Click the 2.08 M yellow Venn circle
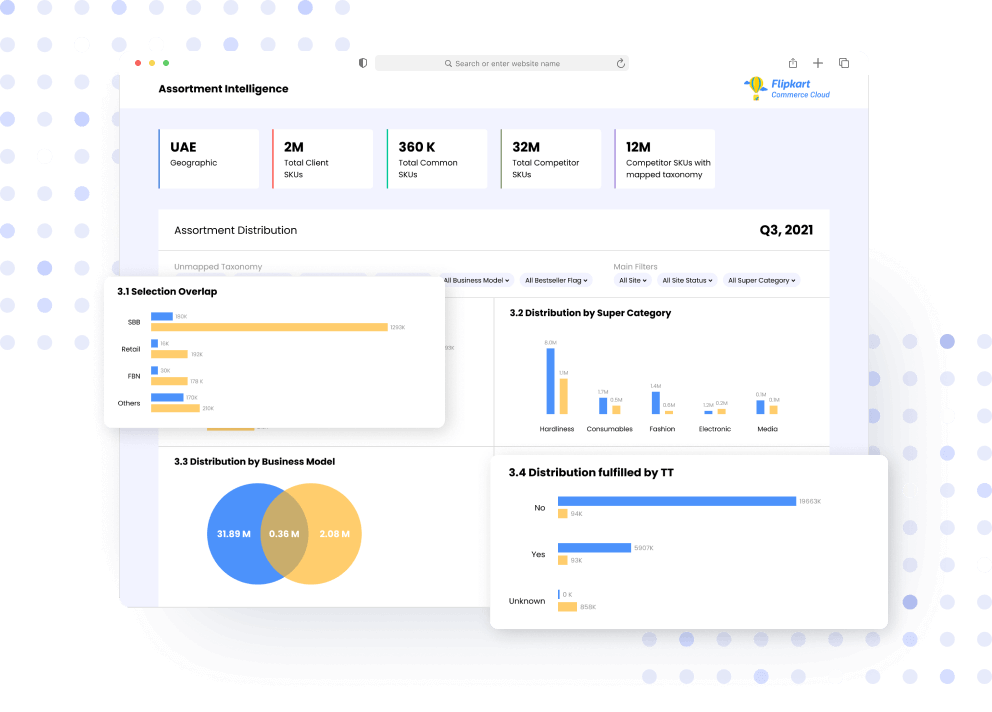The height and width of the screenshot is (712, 992). 334,534
